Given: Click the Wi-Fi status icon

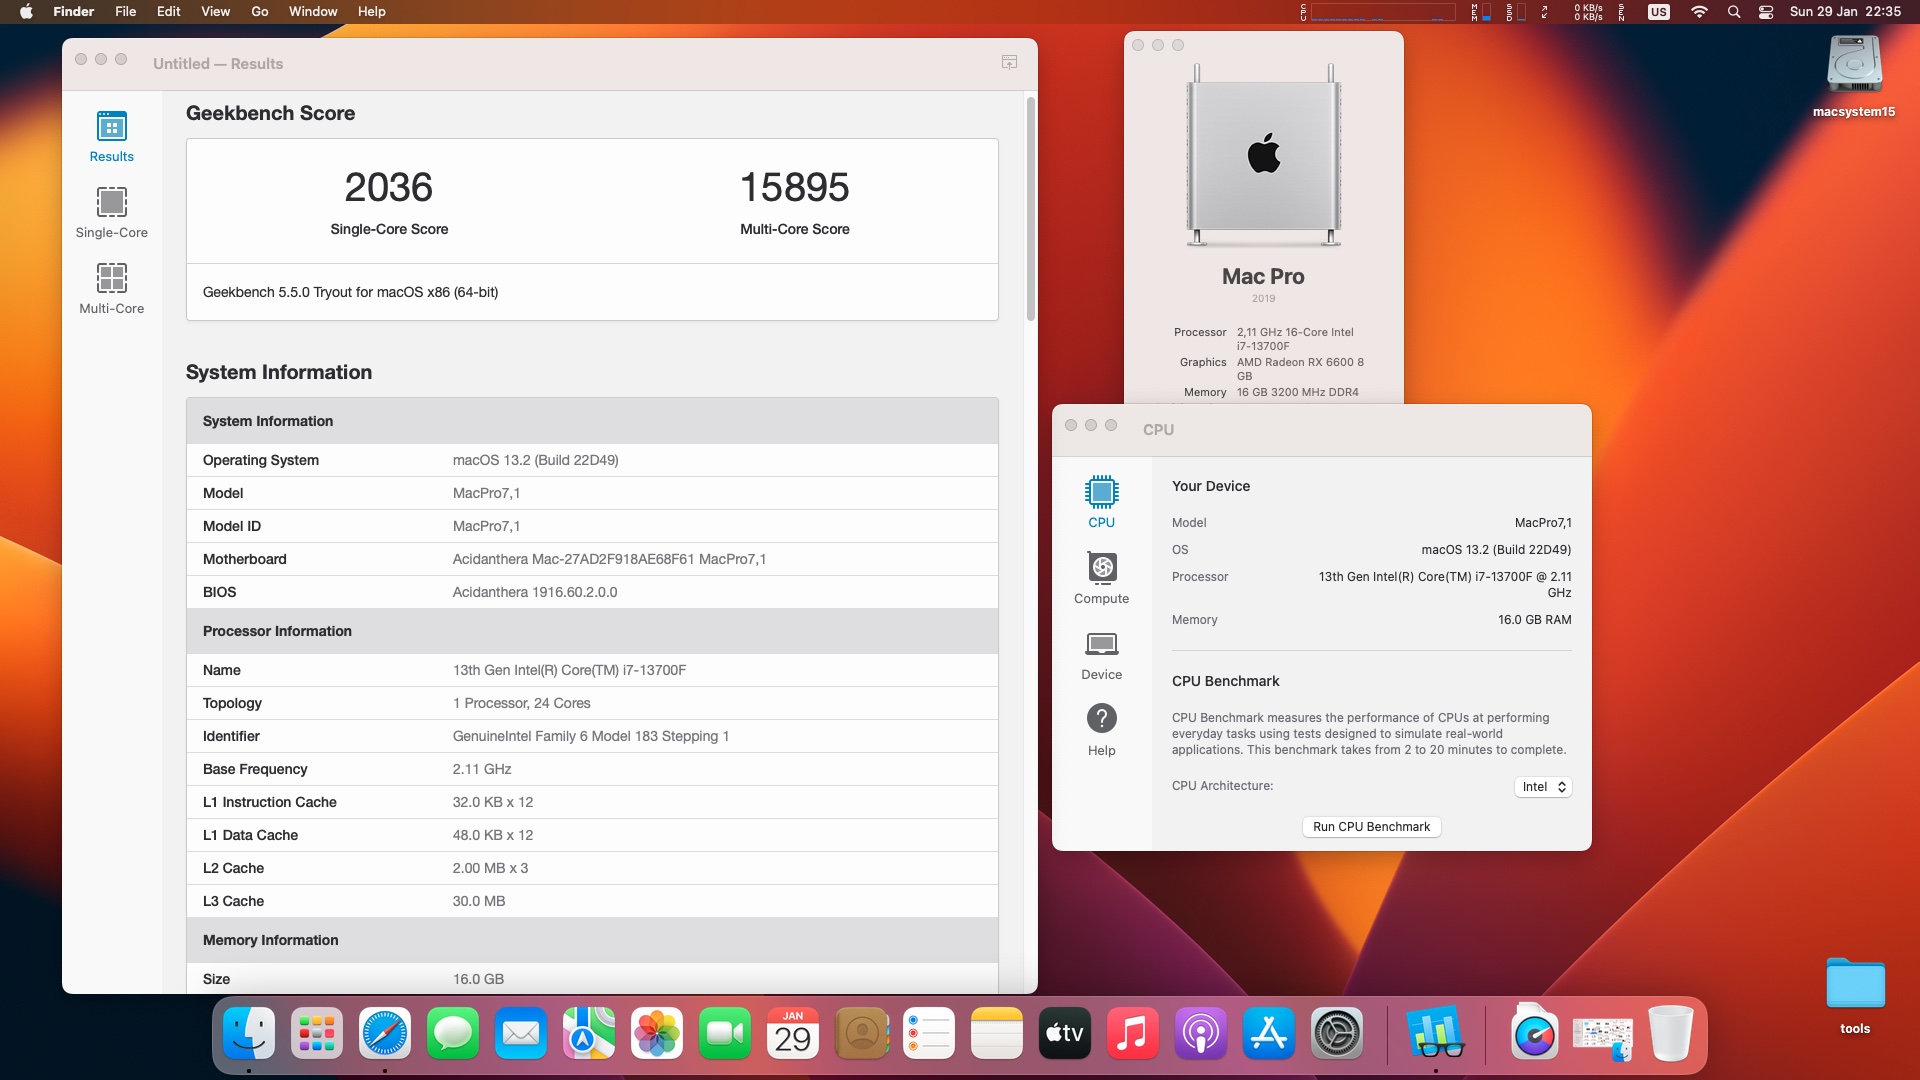Looking at the screenshot, I should tap(1699, 12).
